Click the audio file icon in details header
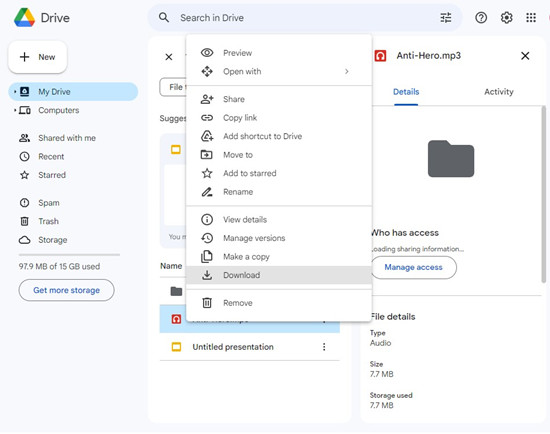Viewport: 550px width, 434px height. pos(381,56)
